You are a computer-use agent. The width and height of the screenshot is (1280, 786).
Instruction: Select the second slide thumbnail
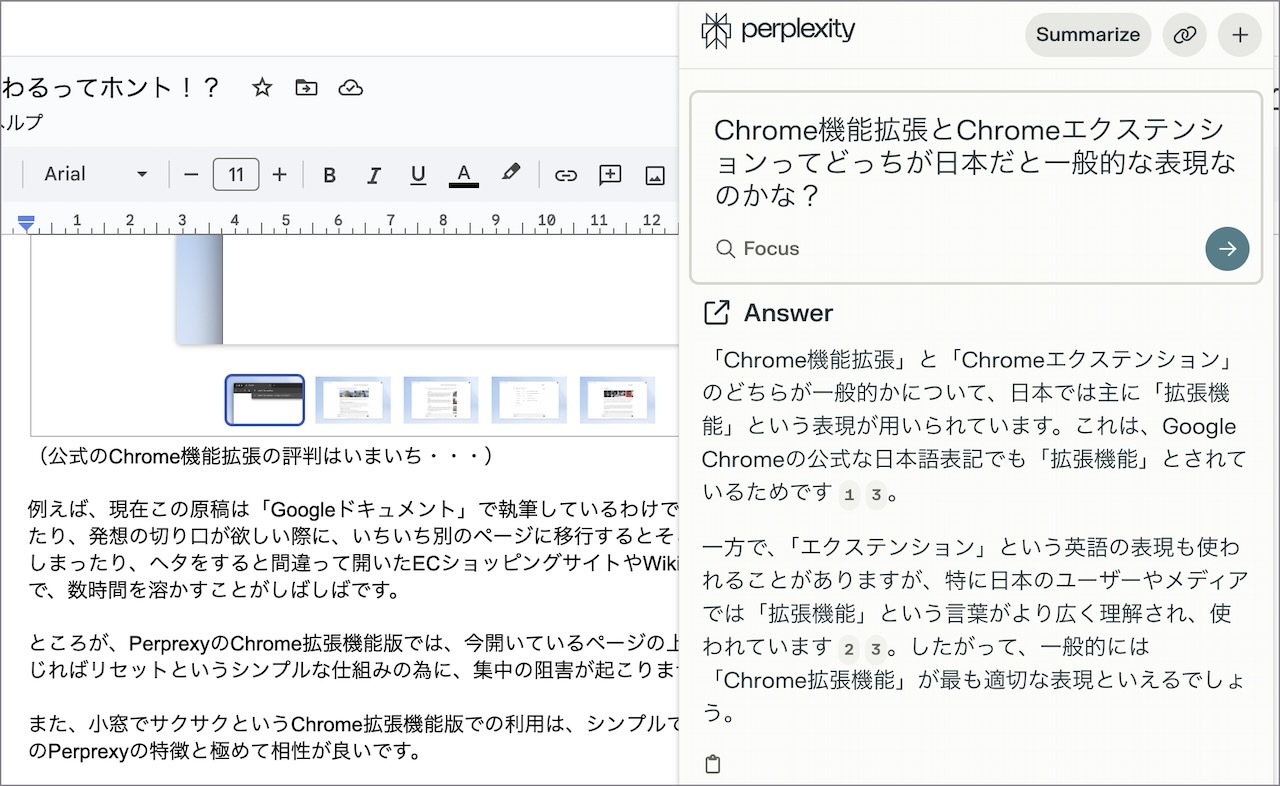[353, 400]
